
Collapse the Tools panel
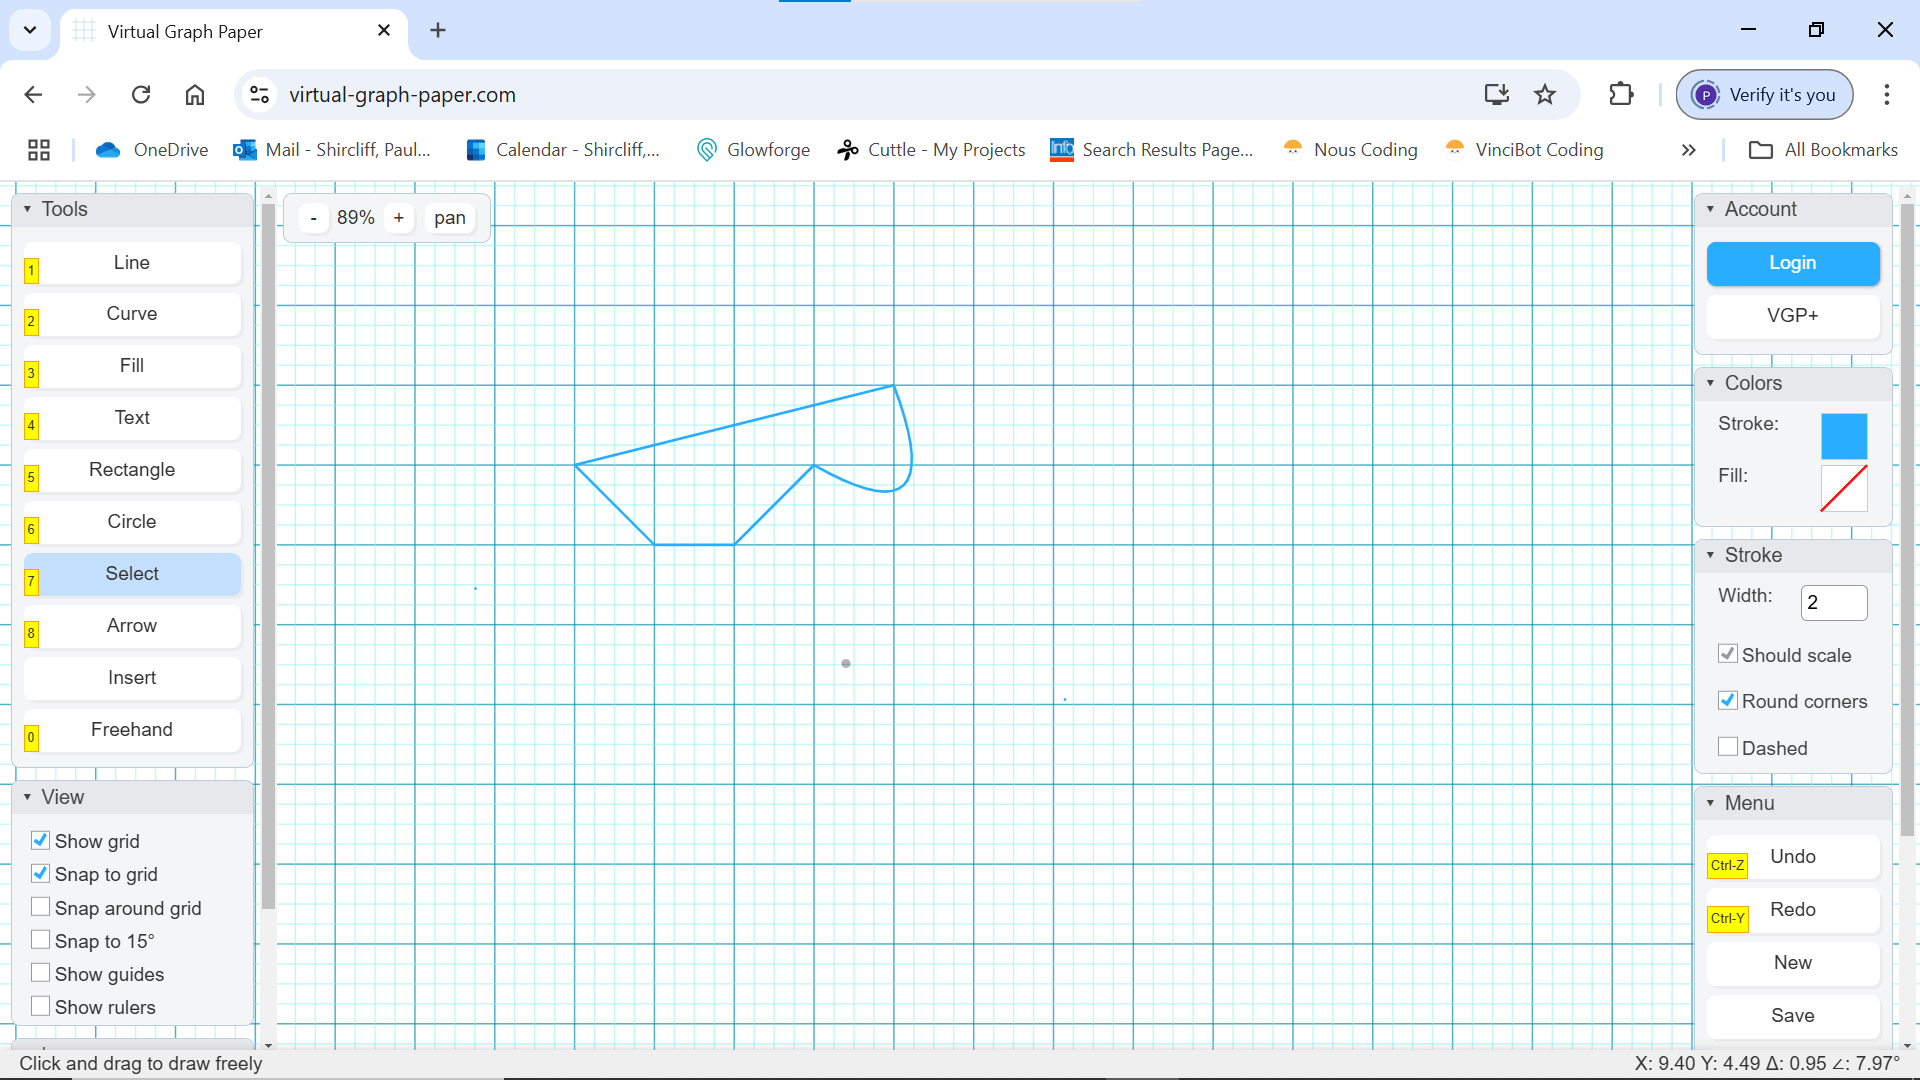(26, 209)
